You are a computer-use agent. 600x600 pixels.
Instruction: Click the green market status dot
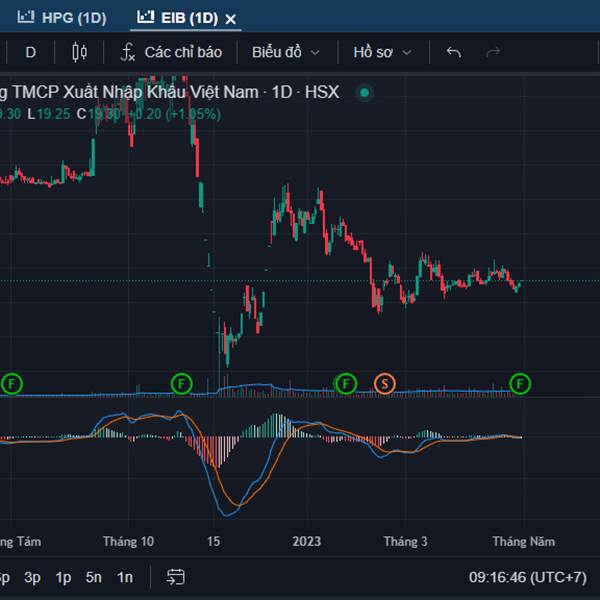(x=365, y=93)
